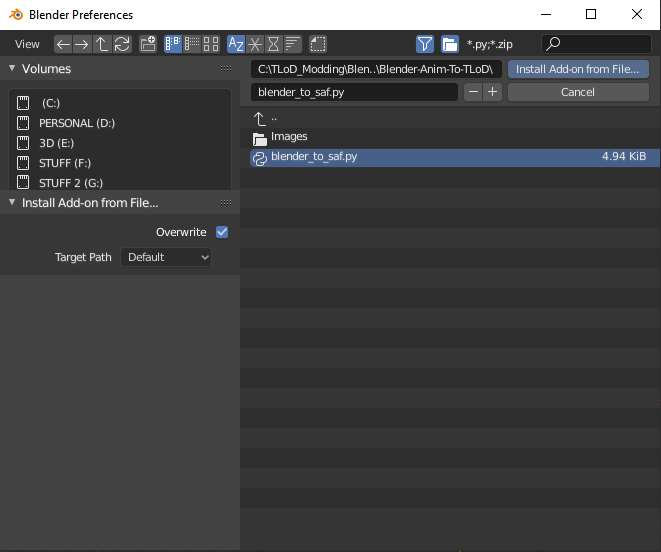This screenshot has width=661, height=552.
Task: Click drive icon next to (C:)
Action: [23, 103]
